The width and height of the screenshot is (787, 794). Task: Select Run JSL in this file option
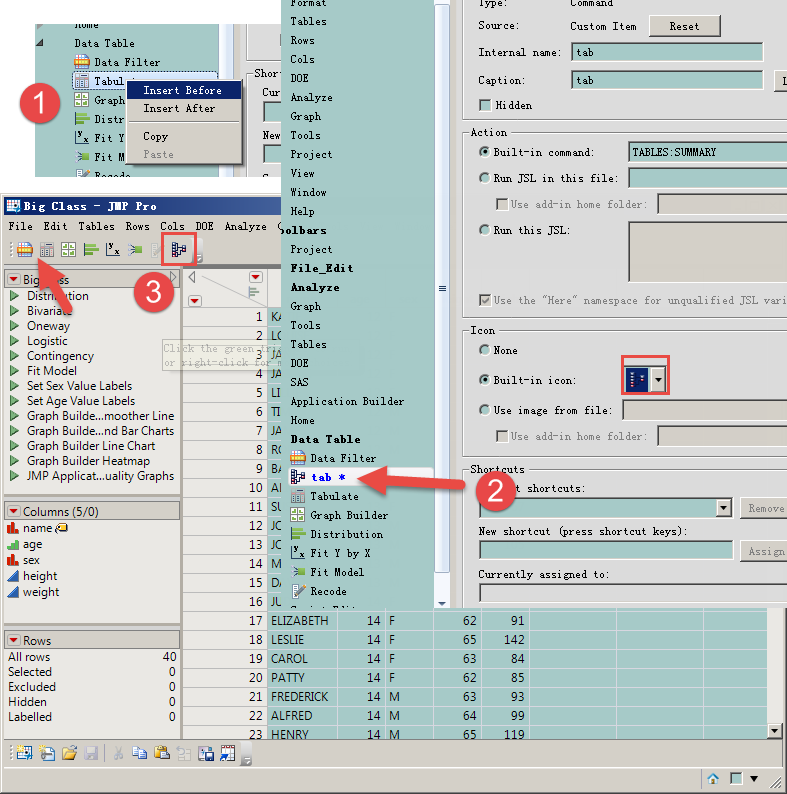[485, 178]
